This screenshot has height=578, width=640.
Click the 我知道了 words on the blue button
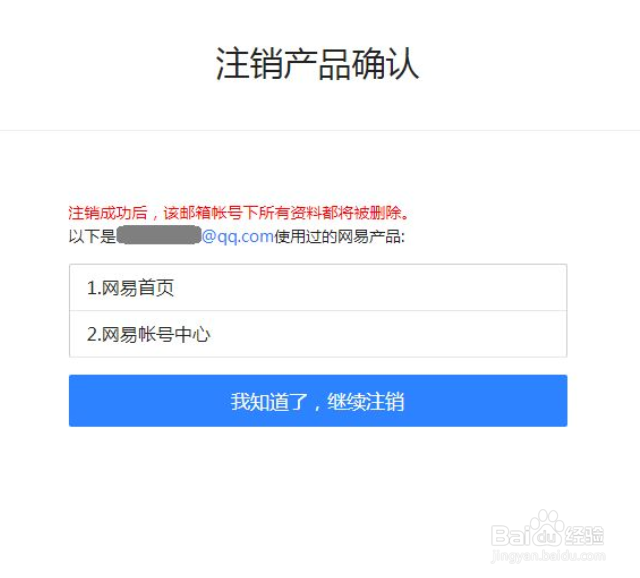269,402
